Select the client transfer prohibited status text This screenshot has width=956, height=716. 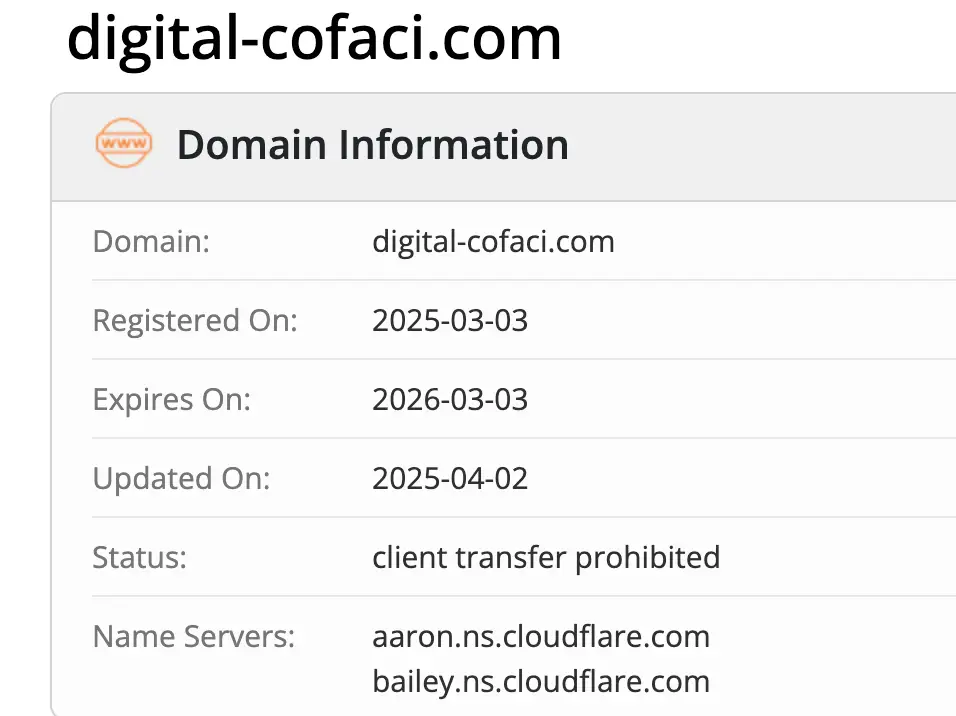tap(546, 557)
